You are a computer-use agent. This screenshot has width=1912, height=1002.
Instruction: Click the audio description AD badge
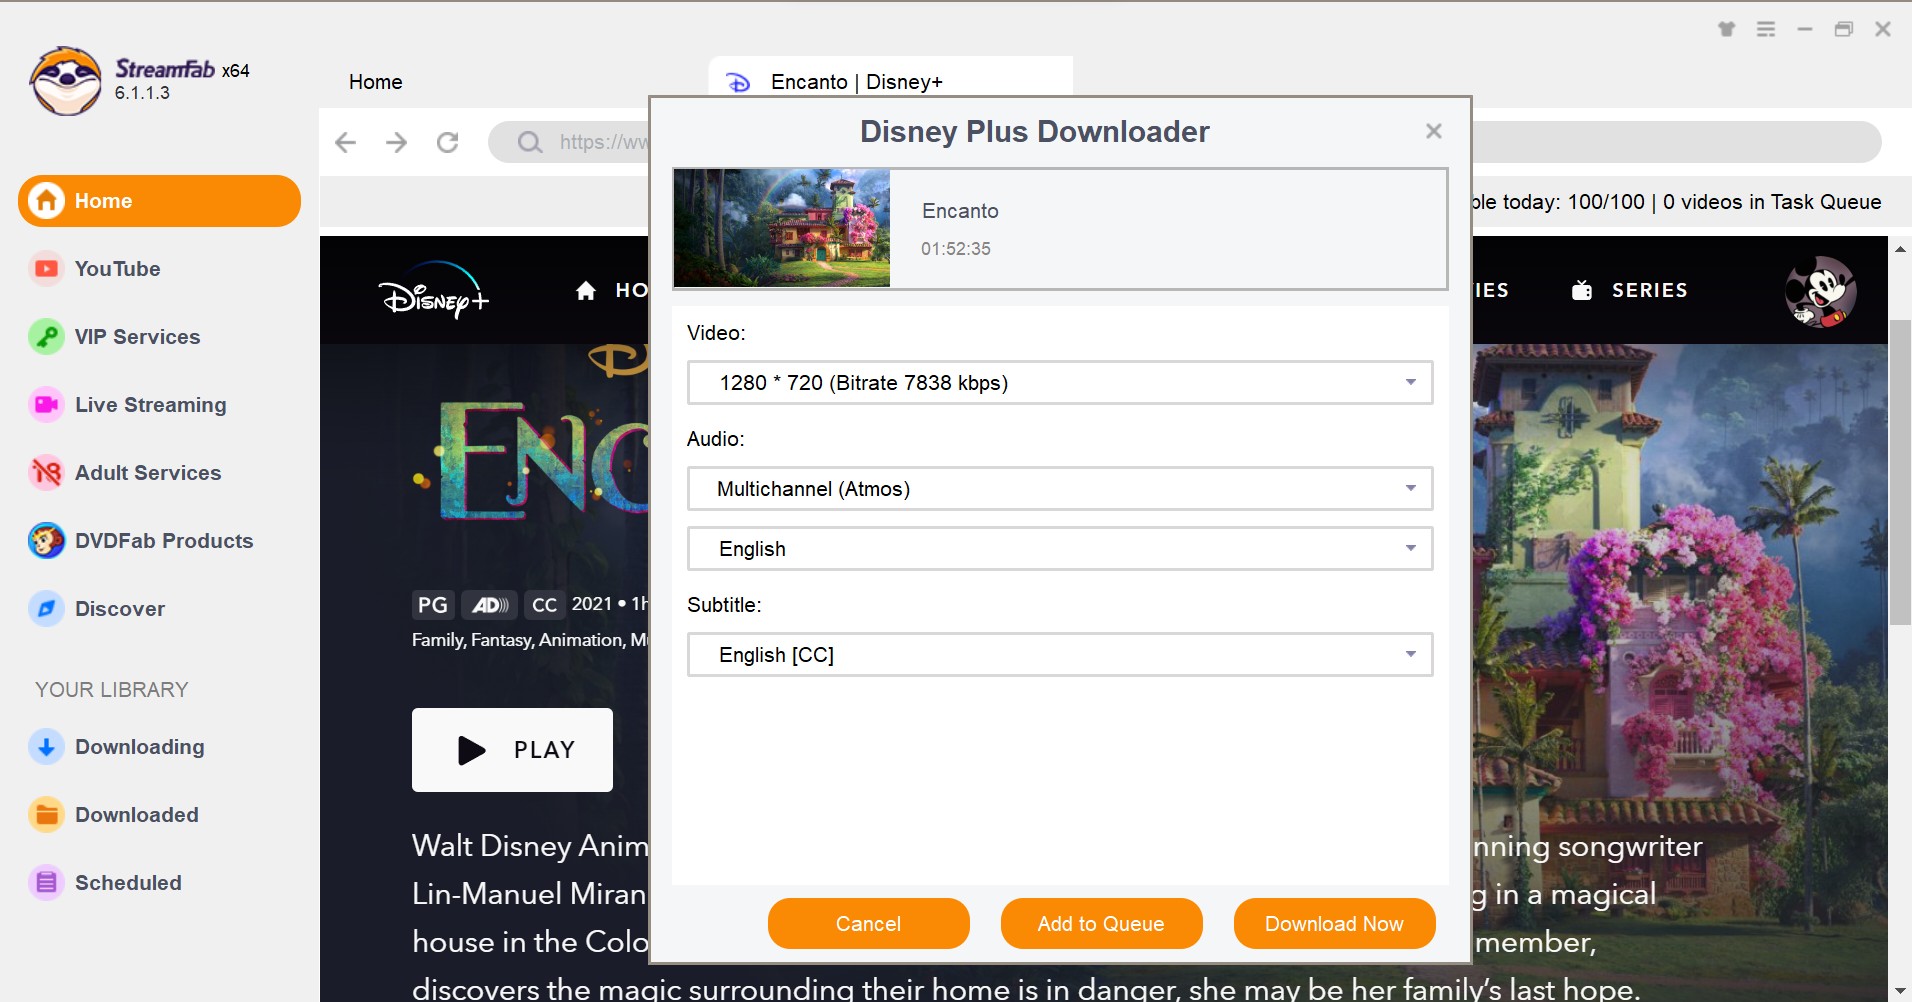pyautogui.click(x=490, y=605)
